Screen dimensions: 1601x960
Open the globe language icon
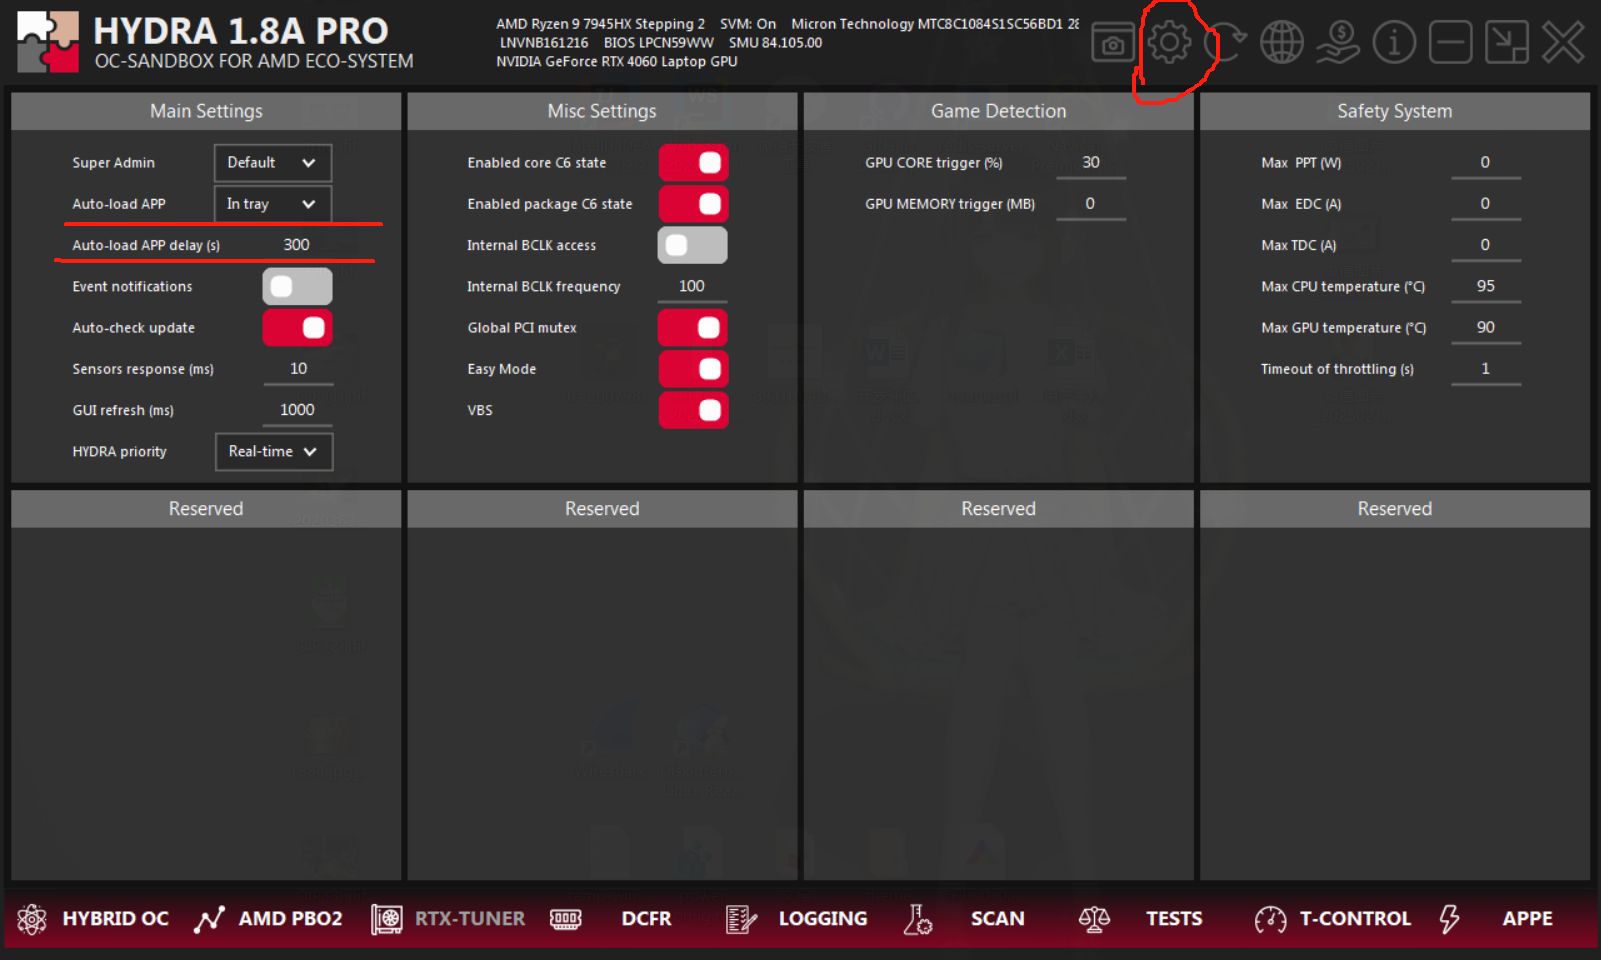point(1281,43)
